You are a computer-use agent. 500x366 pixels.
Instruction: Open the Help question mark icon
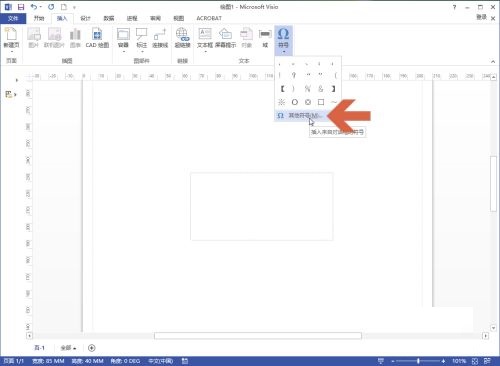454,7
